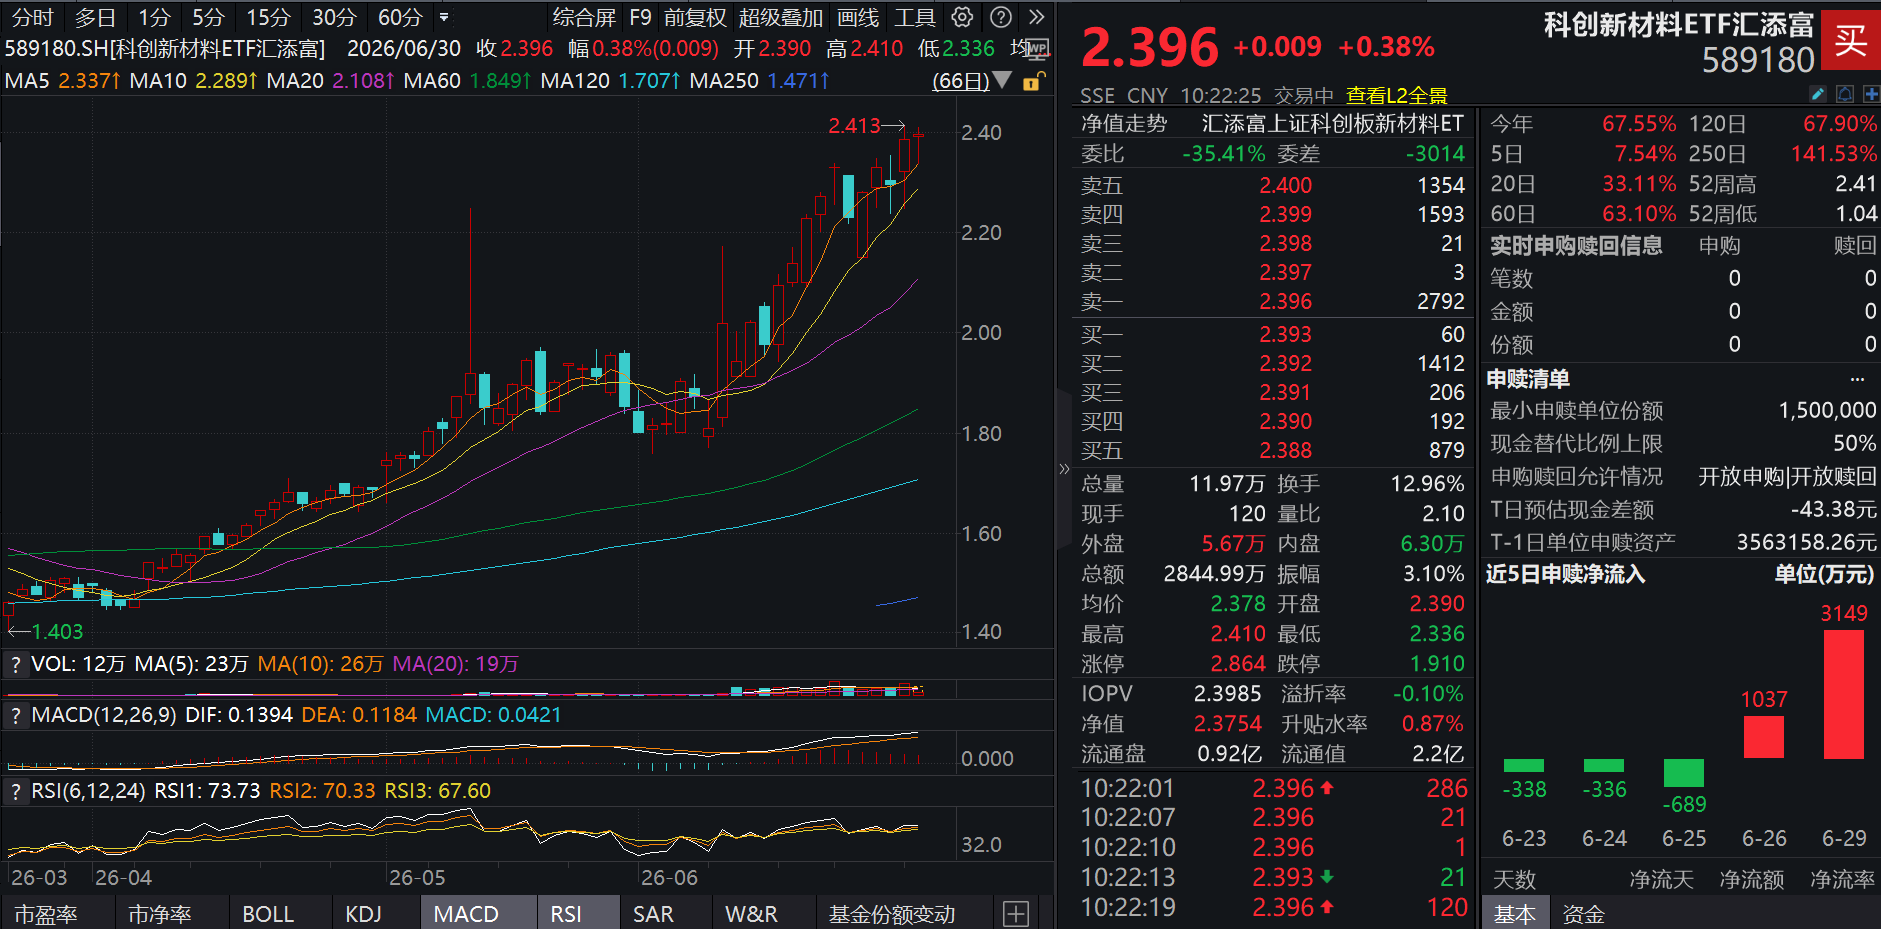This screenshot has width=1881, height=929.
Task: Click the pencil note edit icon
Action: tap(1818, 94)
